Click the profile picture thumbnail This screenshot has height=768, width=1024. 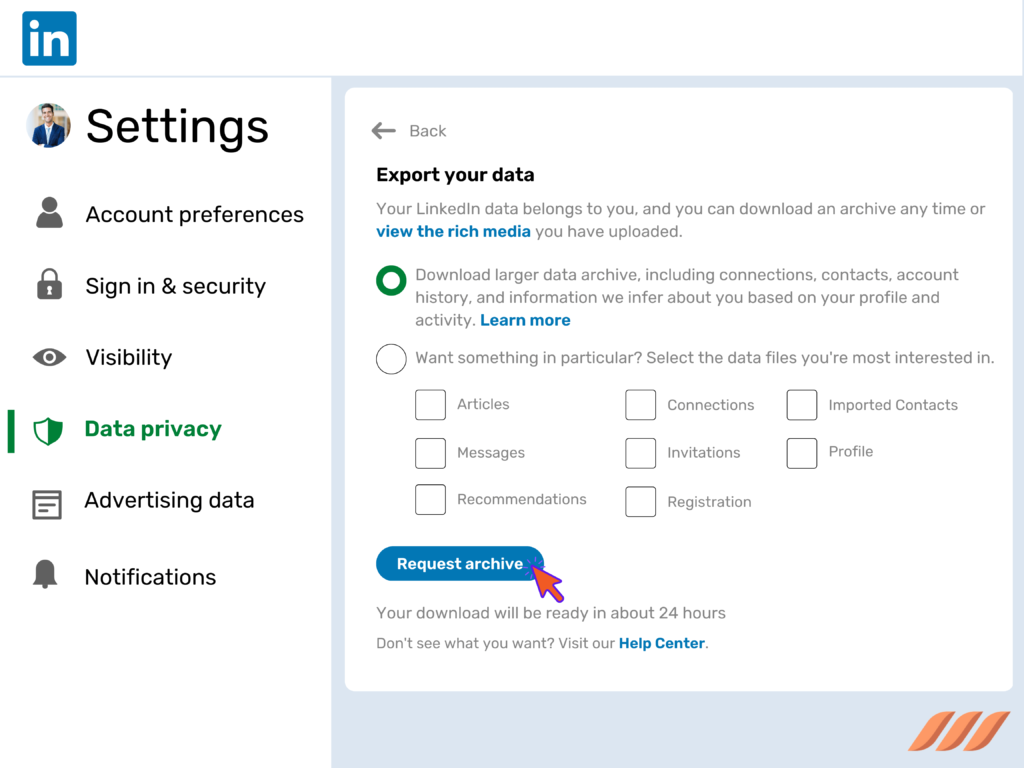click(x=48, y=126)
